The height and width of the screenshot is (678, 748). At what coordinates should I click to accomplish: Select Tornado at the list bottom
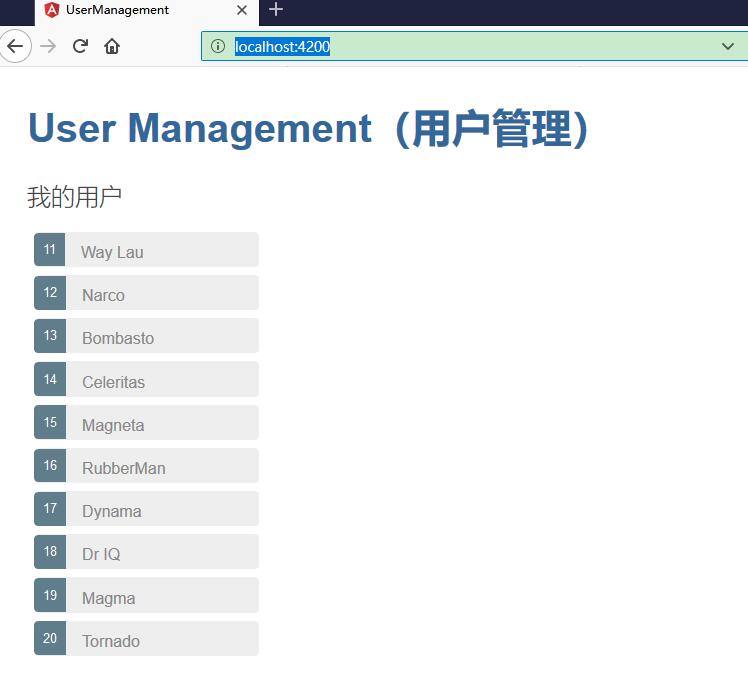click(x=146, y=639)
